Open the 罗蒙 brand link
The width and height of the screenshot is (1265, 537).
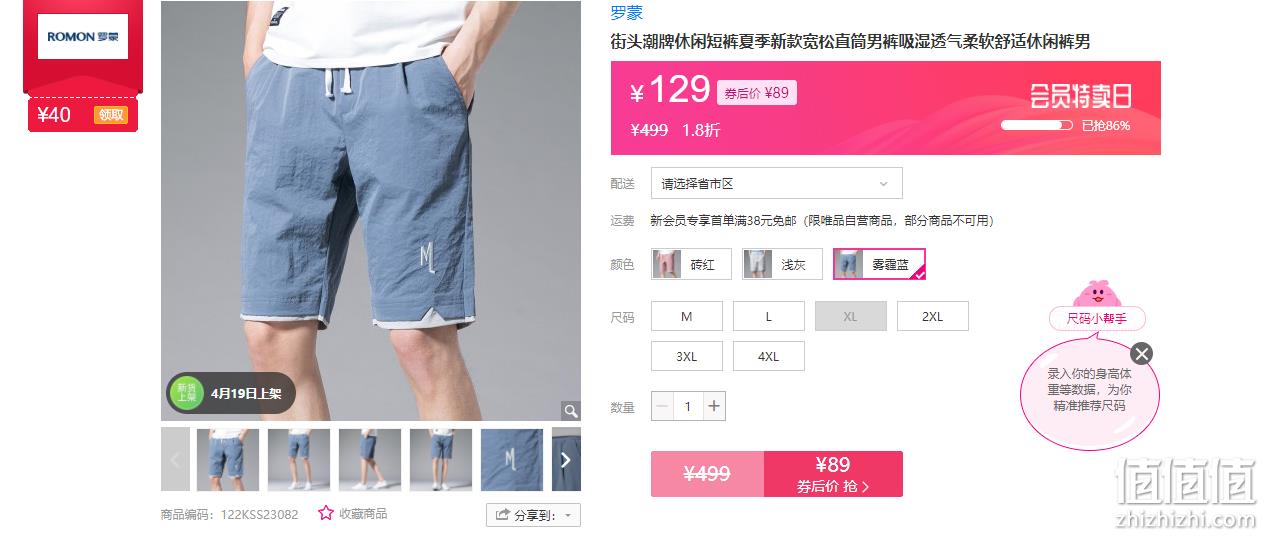(627, 13)
